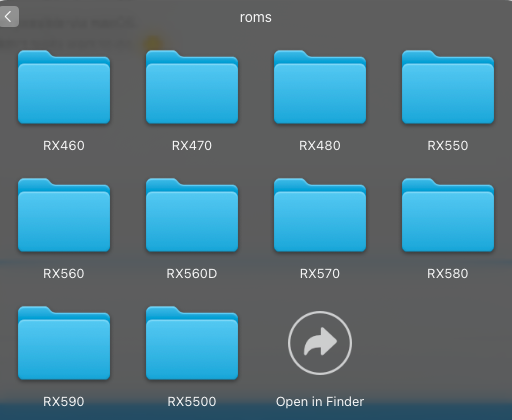Open the RX560D folder icon

tap(192, 215)
